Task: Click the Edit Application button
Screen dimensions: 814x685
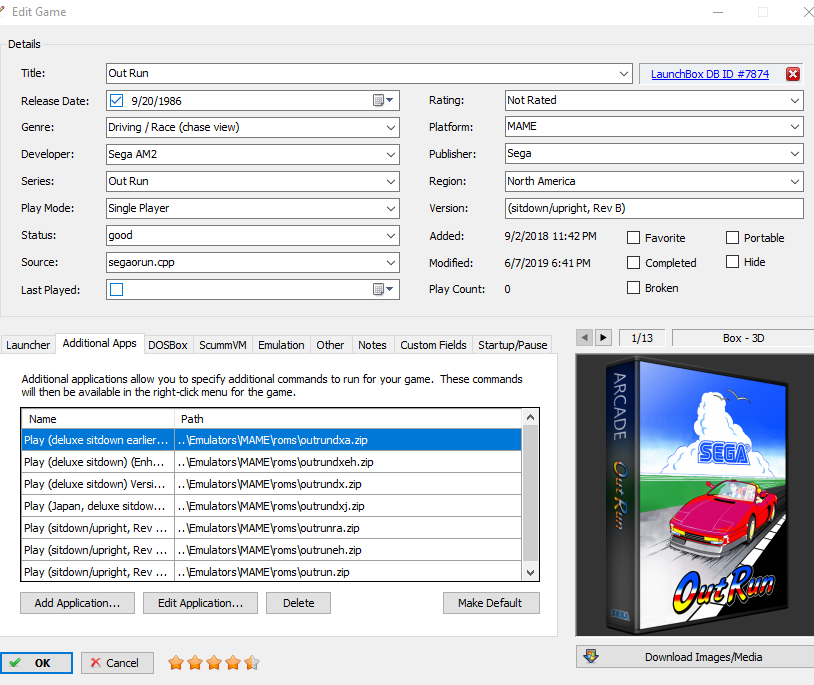Action: [200, 603]
